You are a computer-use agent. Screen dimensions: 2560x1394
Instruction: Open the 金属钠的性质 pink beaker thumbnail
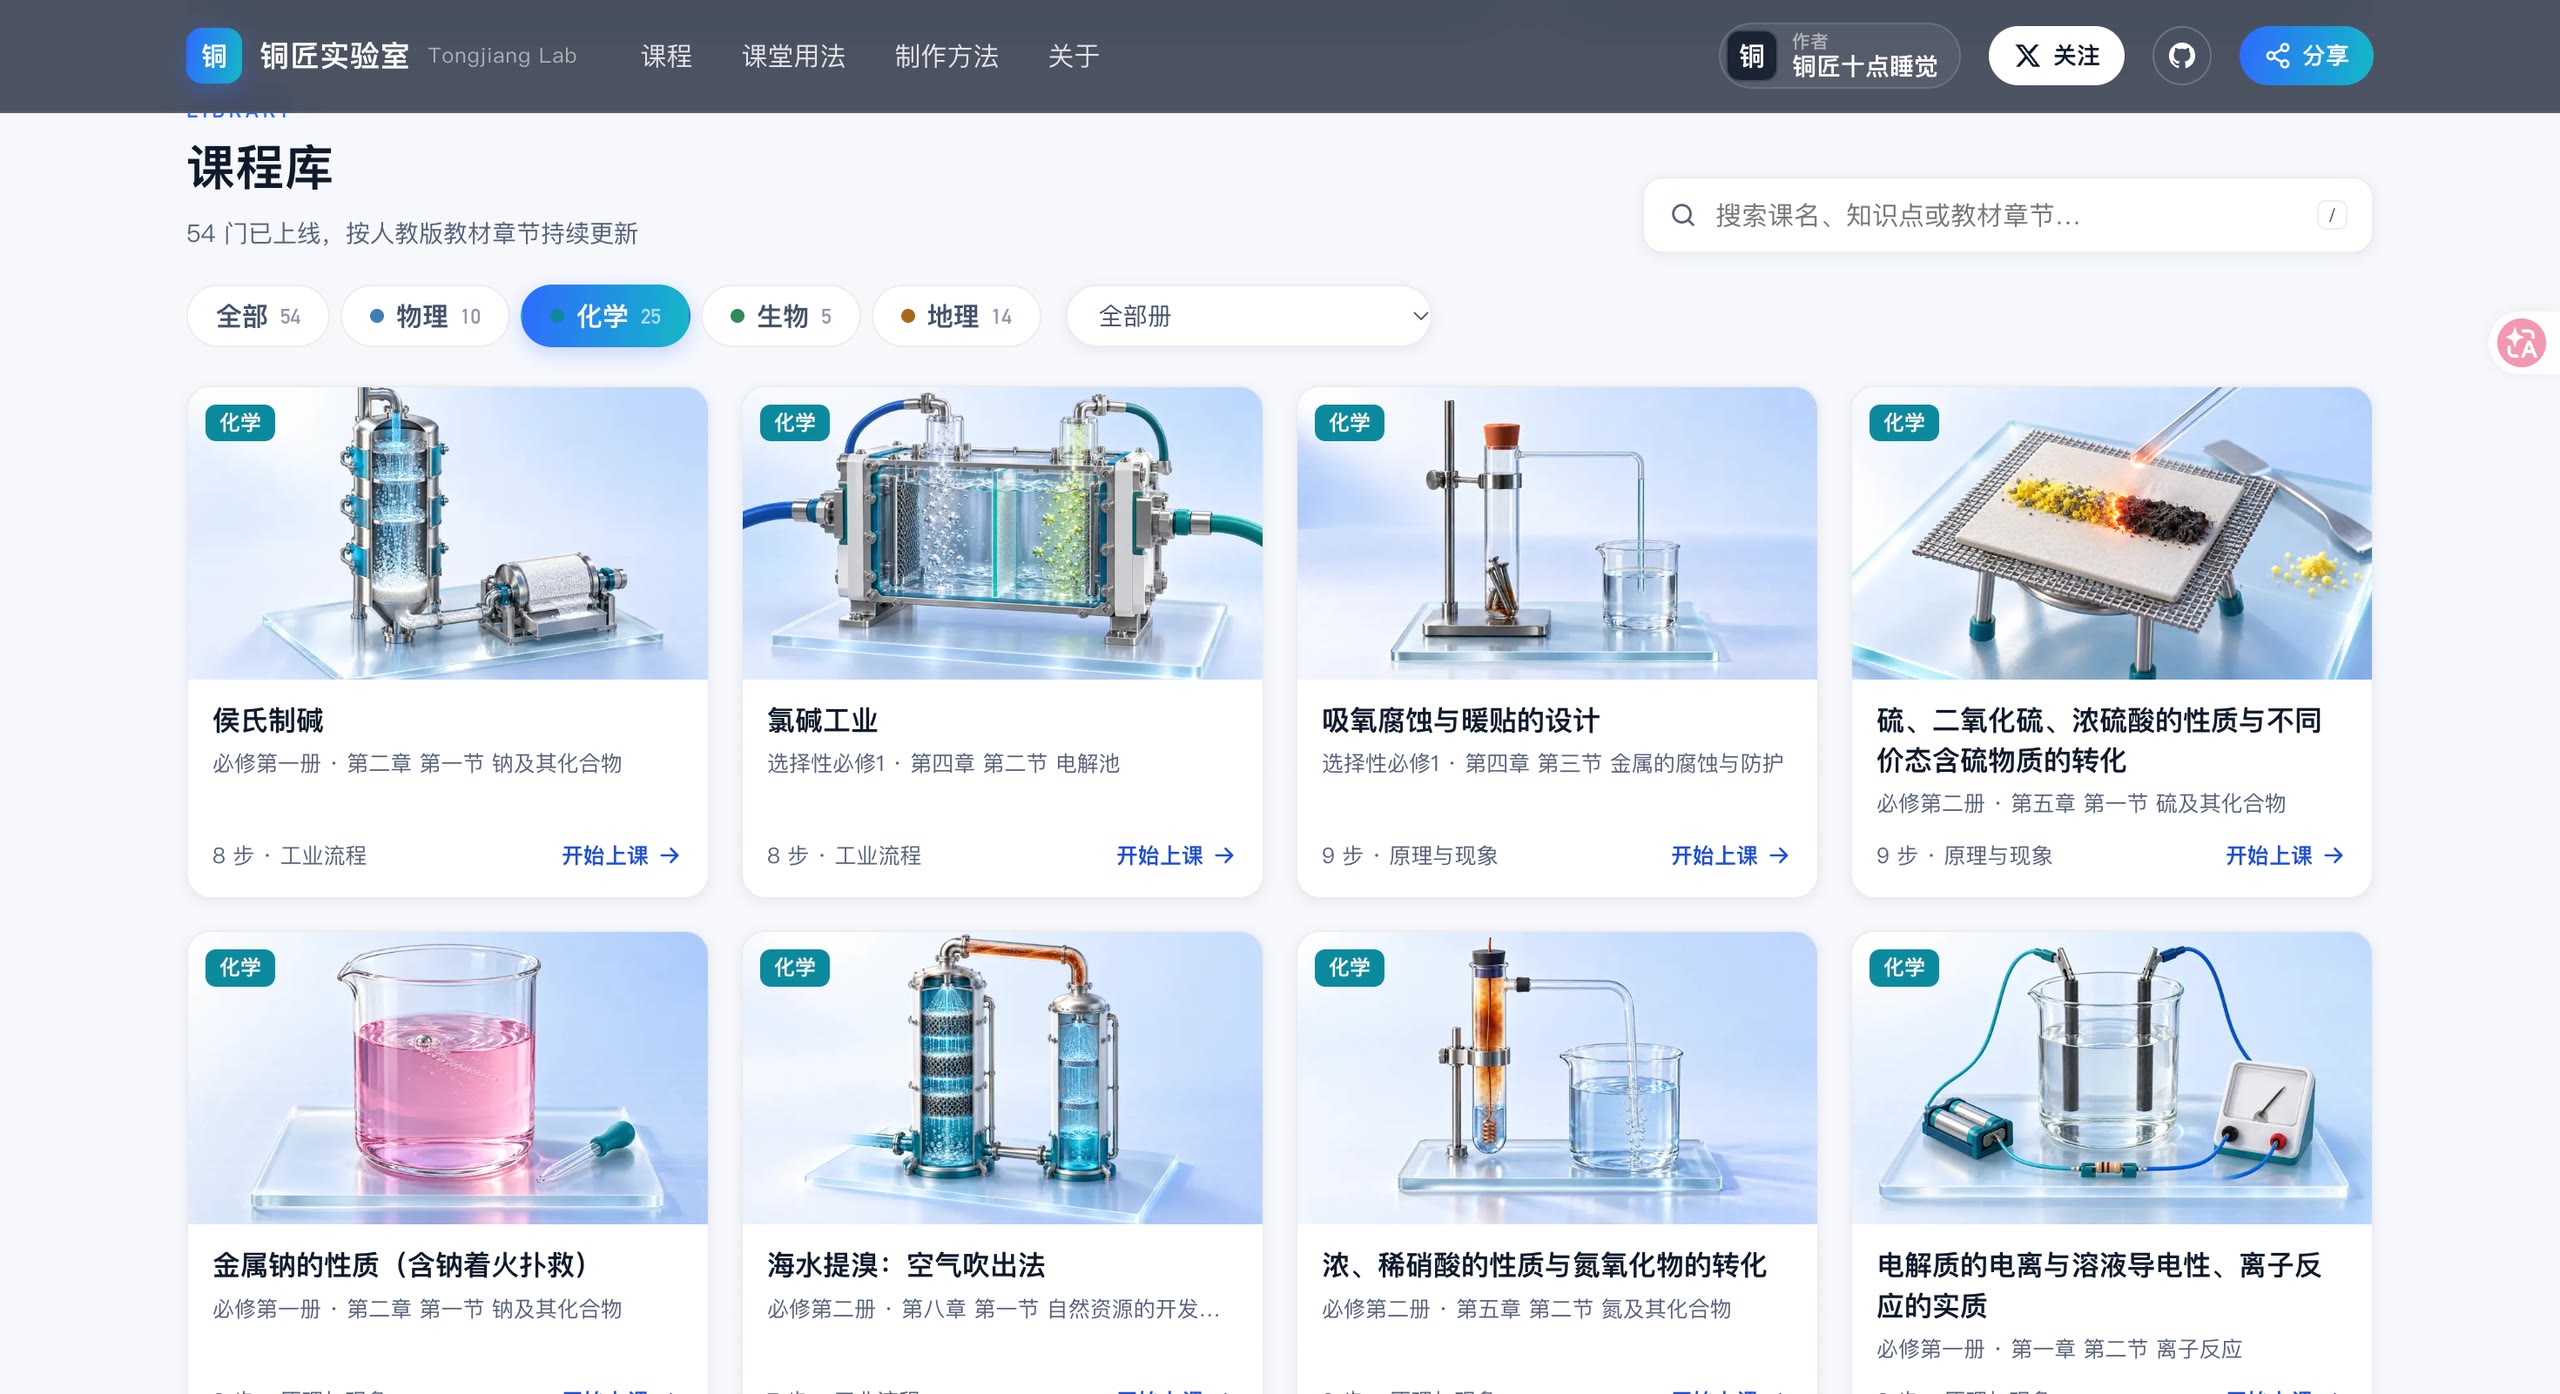(447, 1078)
